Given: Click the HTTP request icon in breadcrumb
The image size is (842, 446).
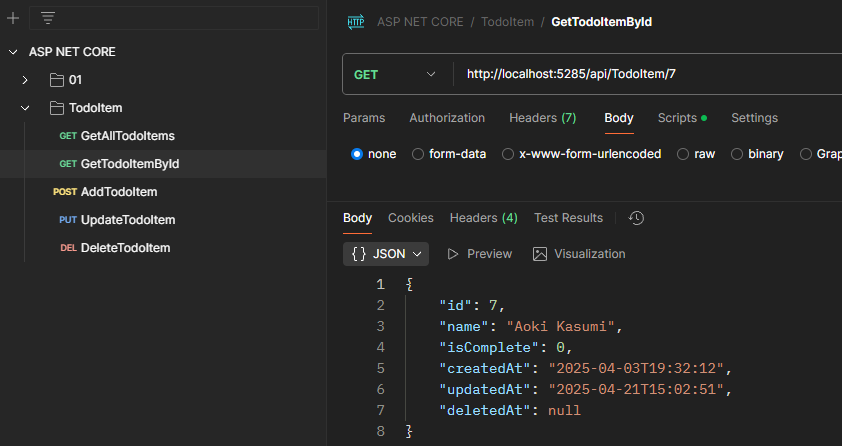Looking at the screenshot, I should (x=355, y=22).
